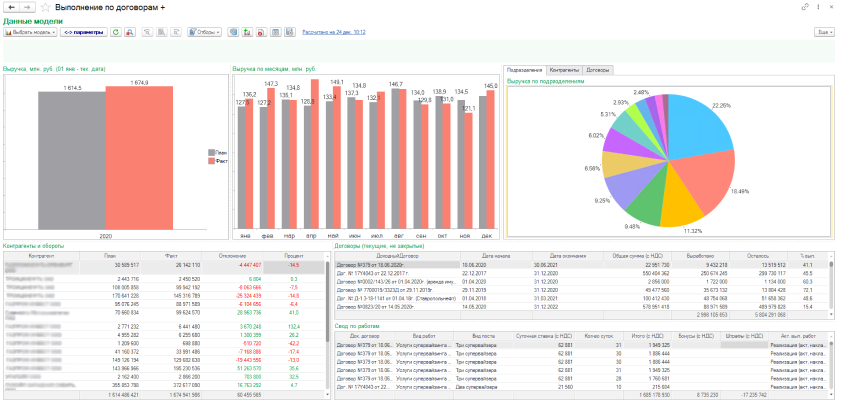Image resolution: width=841 pixels, height=402 pixels.
Task: Switch to the Контрагенты tab
Action: point(566,70)
